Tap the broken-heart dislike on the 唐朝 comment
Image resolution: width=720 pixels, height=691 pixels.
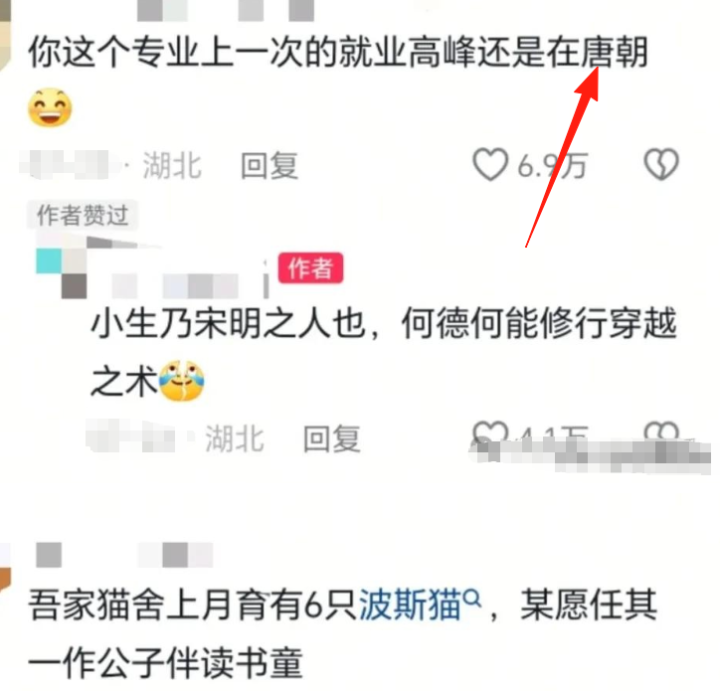(661, 164)
